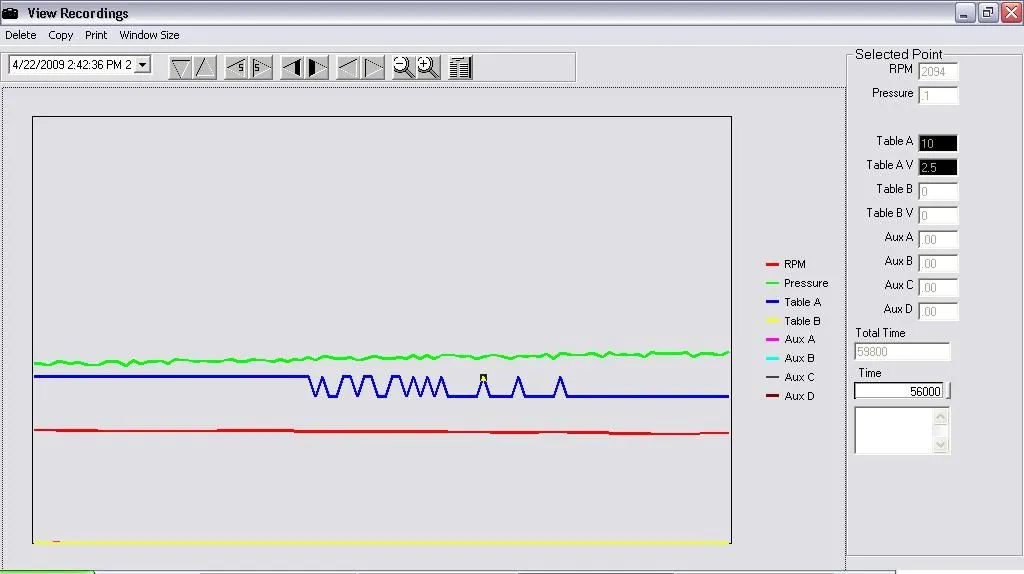Click the selected point marker on graph
1024x574 pixels.
click(483, 378)
